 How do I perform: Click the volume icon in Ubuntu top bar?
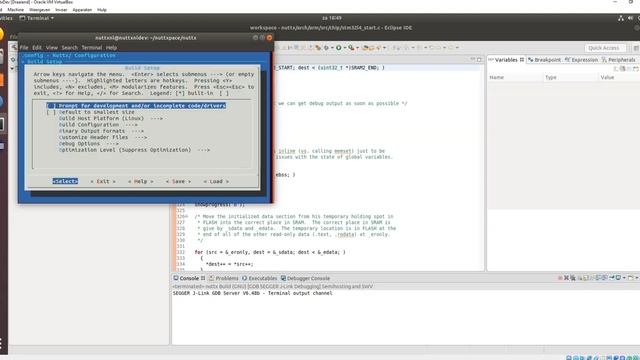point(630,18)
